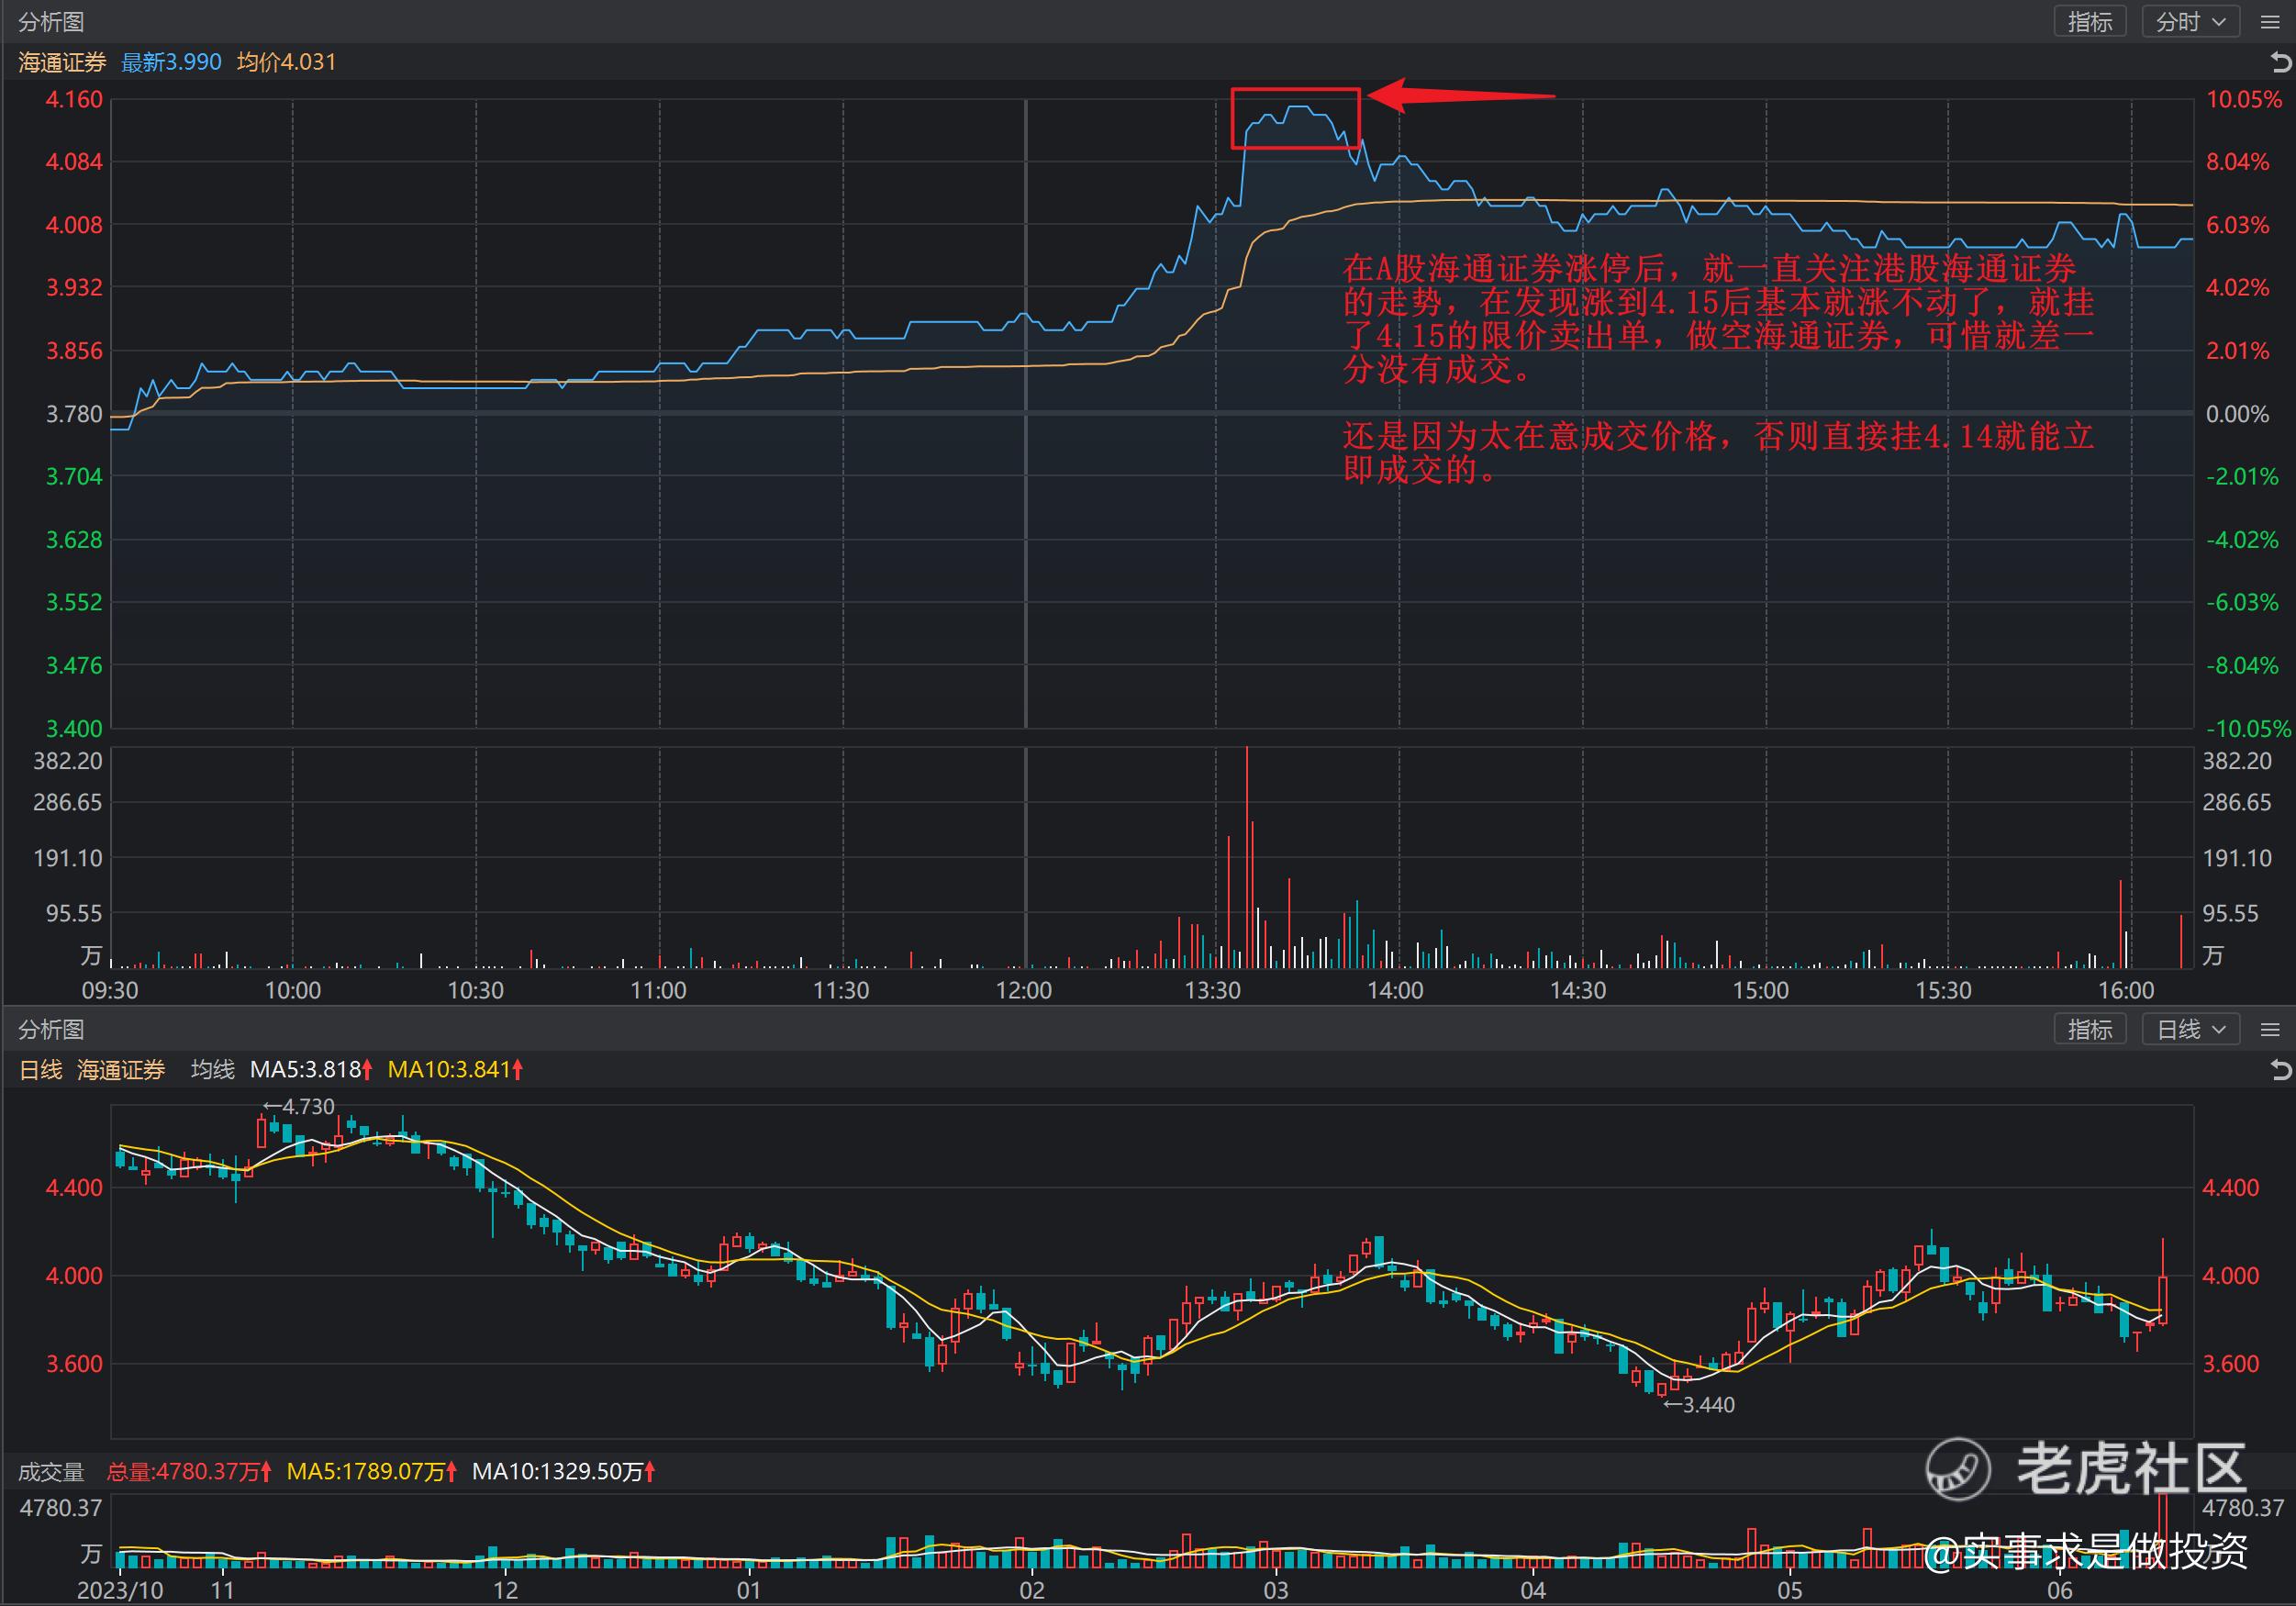Click the 10:00 time axis label

coord(292,991)
